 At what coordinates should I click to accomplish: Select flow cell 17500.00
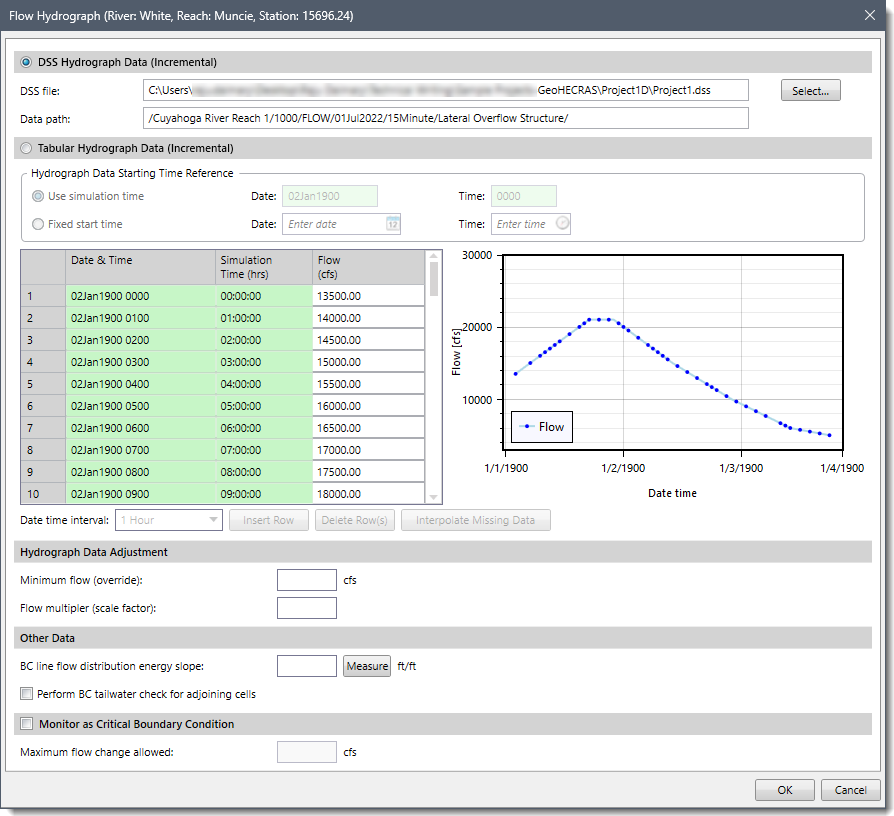368,472
